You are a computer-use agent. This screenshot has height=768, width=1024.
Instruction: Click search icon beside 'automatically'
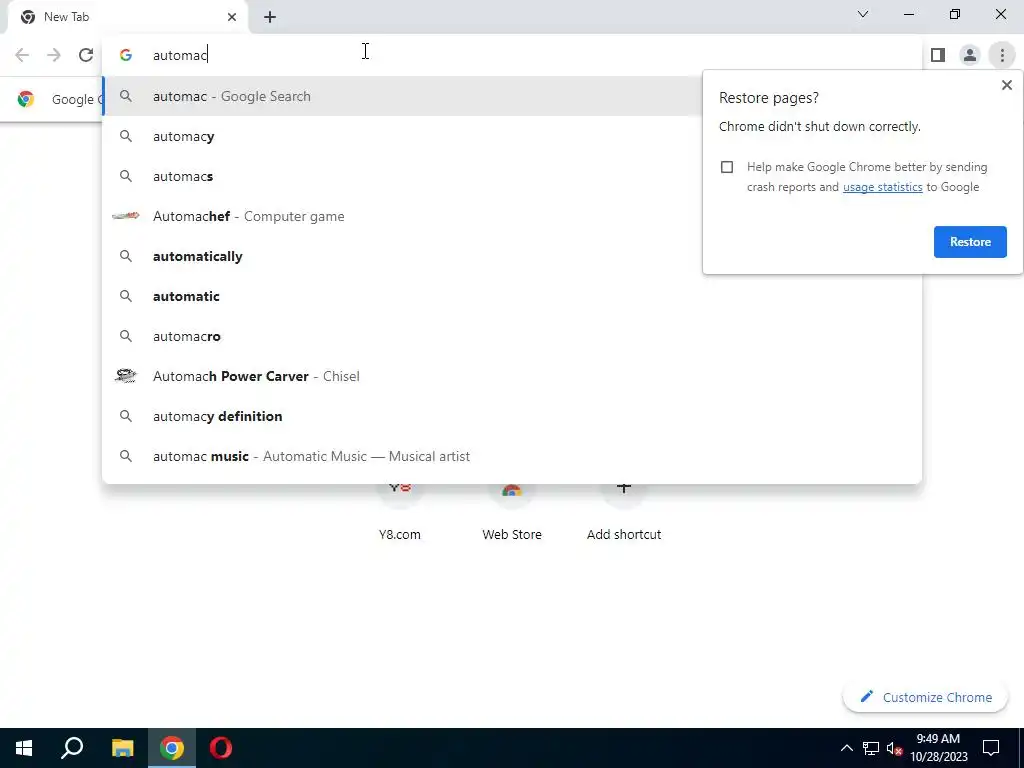(x=126, y=256)
